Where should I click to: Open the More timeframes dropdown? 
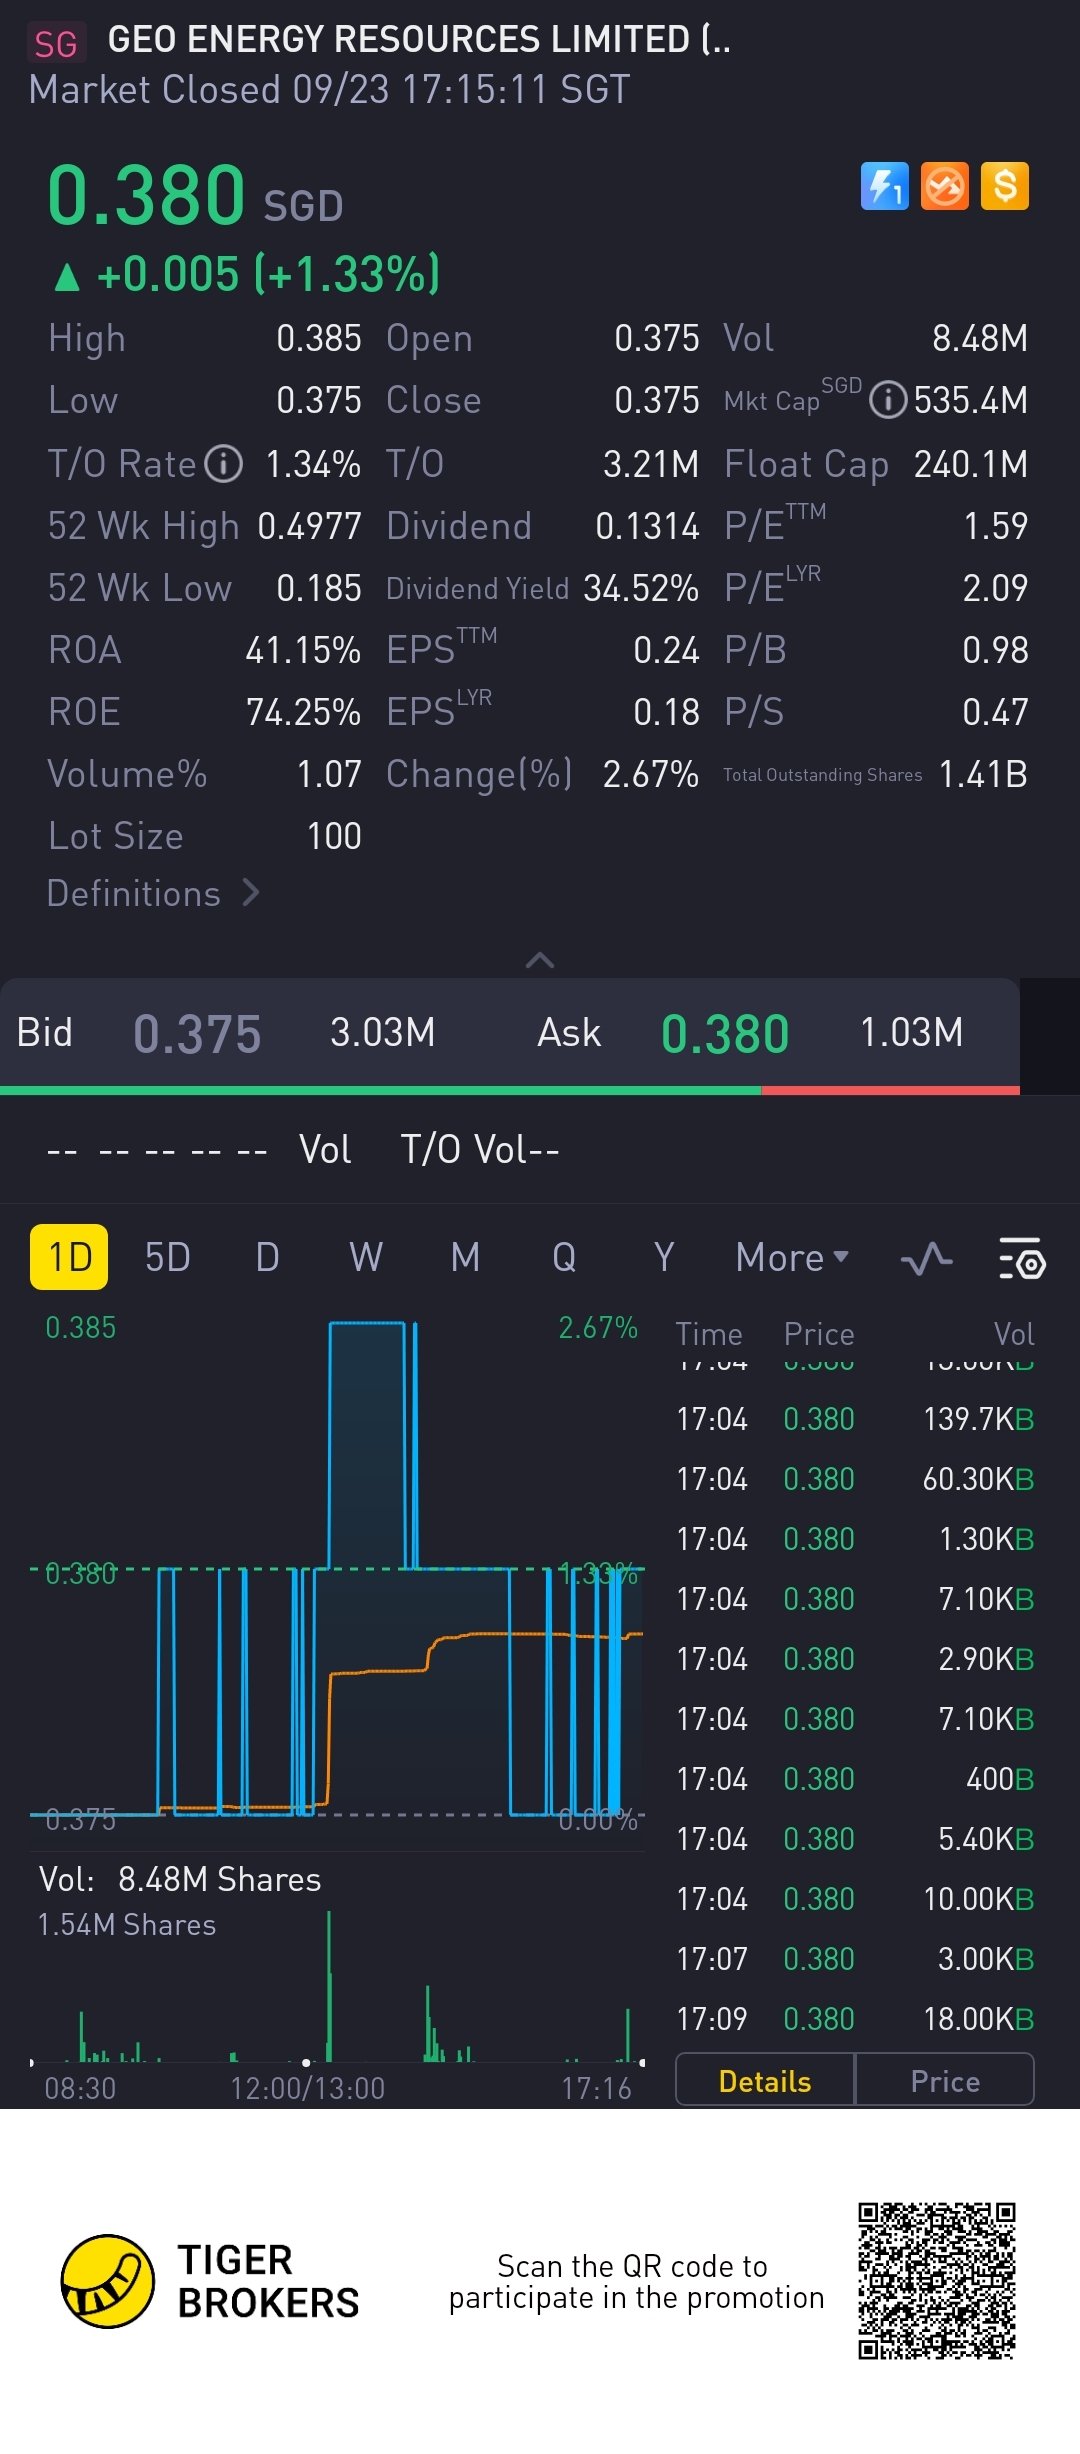pyautogui.click(x=791, y=1258)
